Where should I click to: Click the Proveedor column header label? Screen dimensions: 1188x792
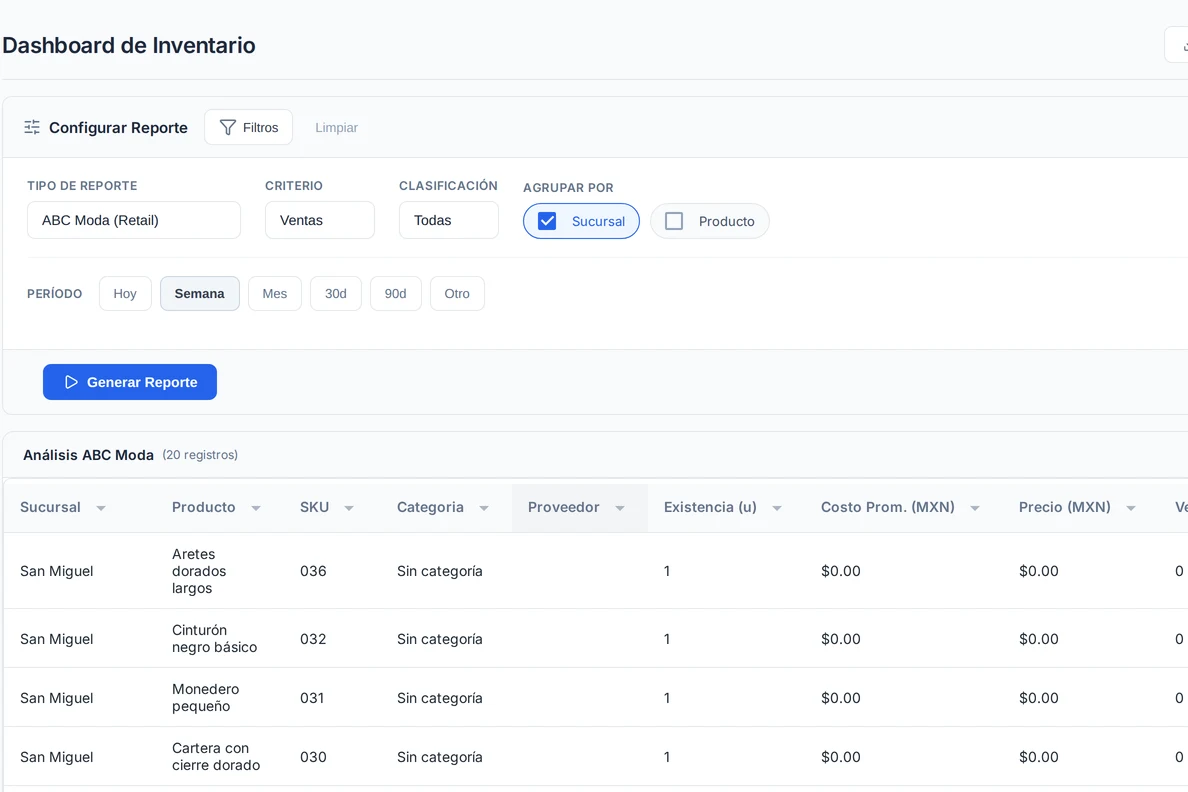tap(564, 507)
